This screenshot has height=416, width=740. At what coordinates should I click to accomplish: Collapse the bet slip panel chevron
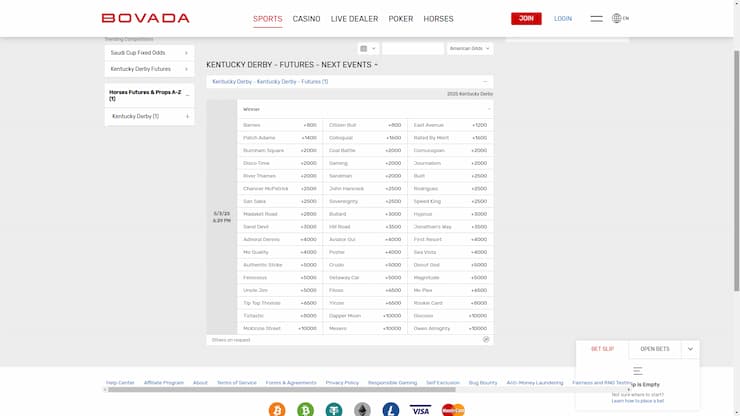point(690,349)
